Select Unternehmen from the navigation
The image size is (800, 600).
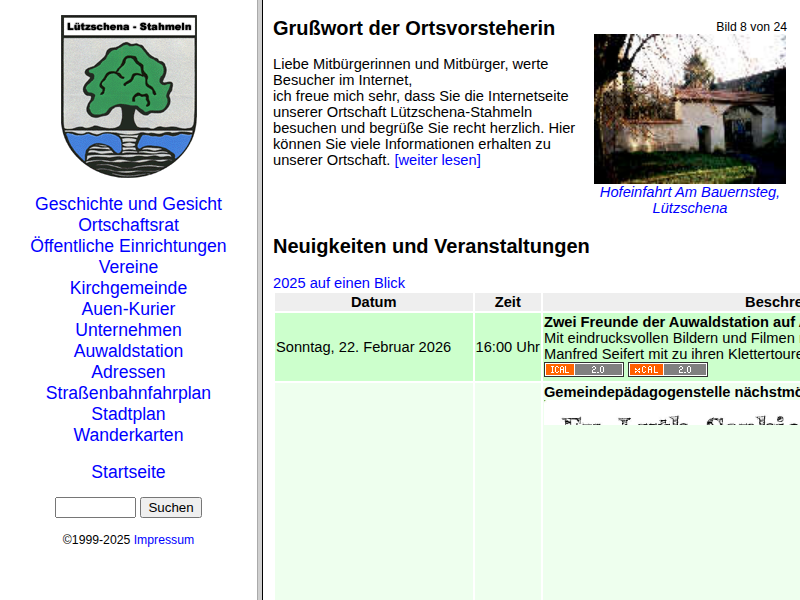point(128,330)
